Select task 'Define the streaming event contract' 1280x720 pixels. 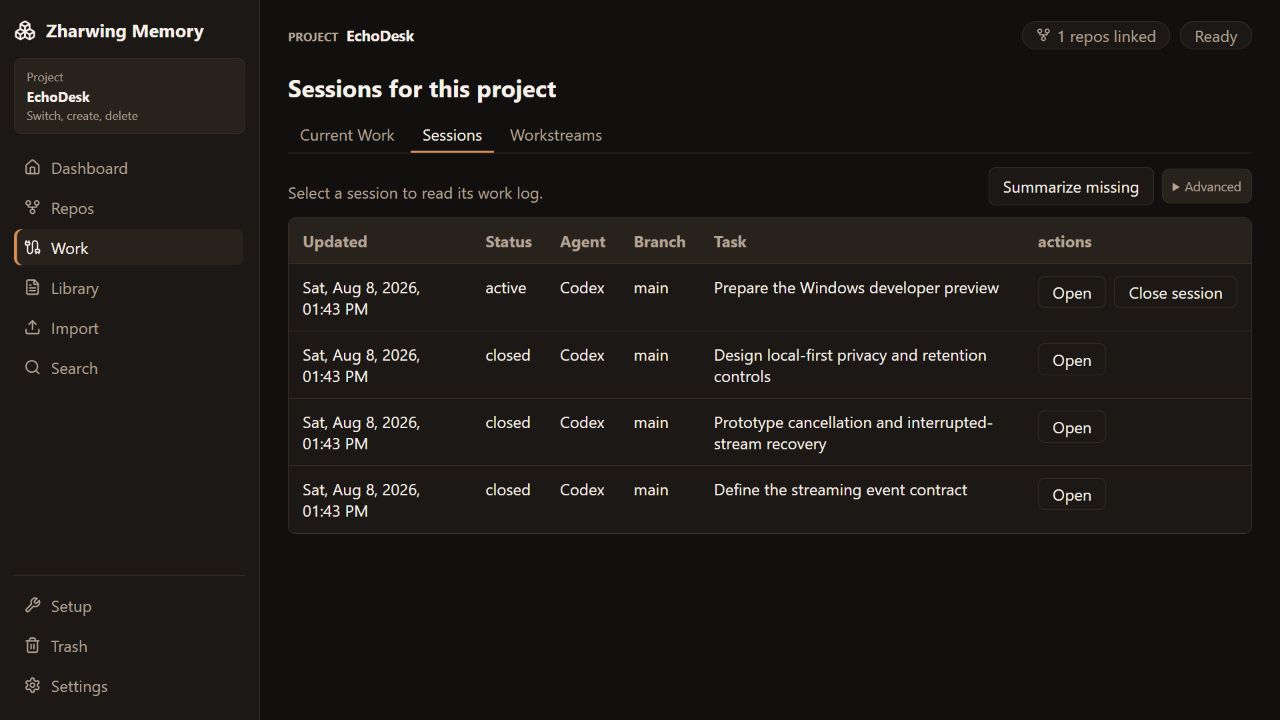click(840, 490)
